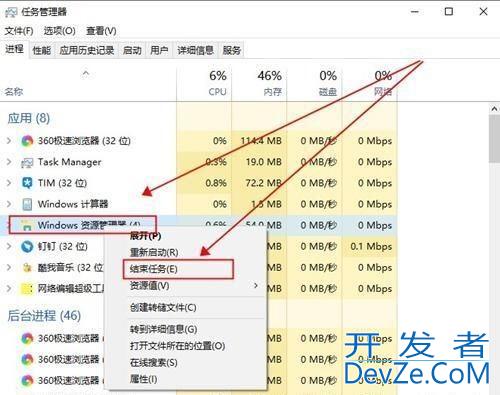Image resolution: width=500 pixels, height=395 pixels.
Task: Click the 0.1 Mbps network cell
Action: pyautogui.click(x=371, y=246)
